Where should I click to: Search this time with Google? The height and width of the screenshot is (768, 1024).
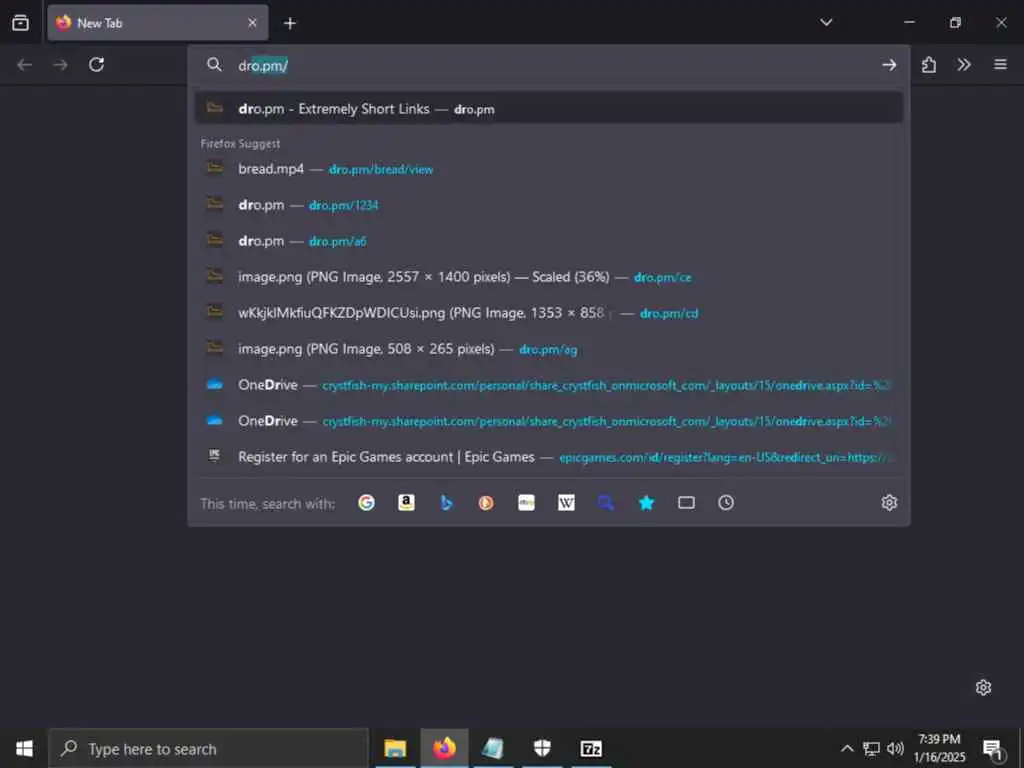366,502
